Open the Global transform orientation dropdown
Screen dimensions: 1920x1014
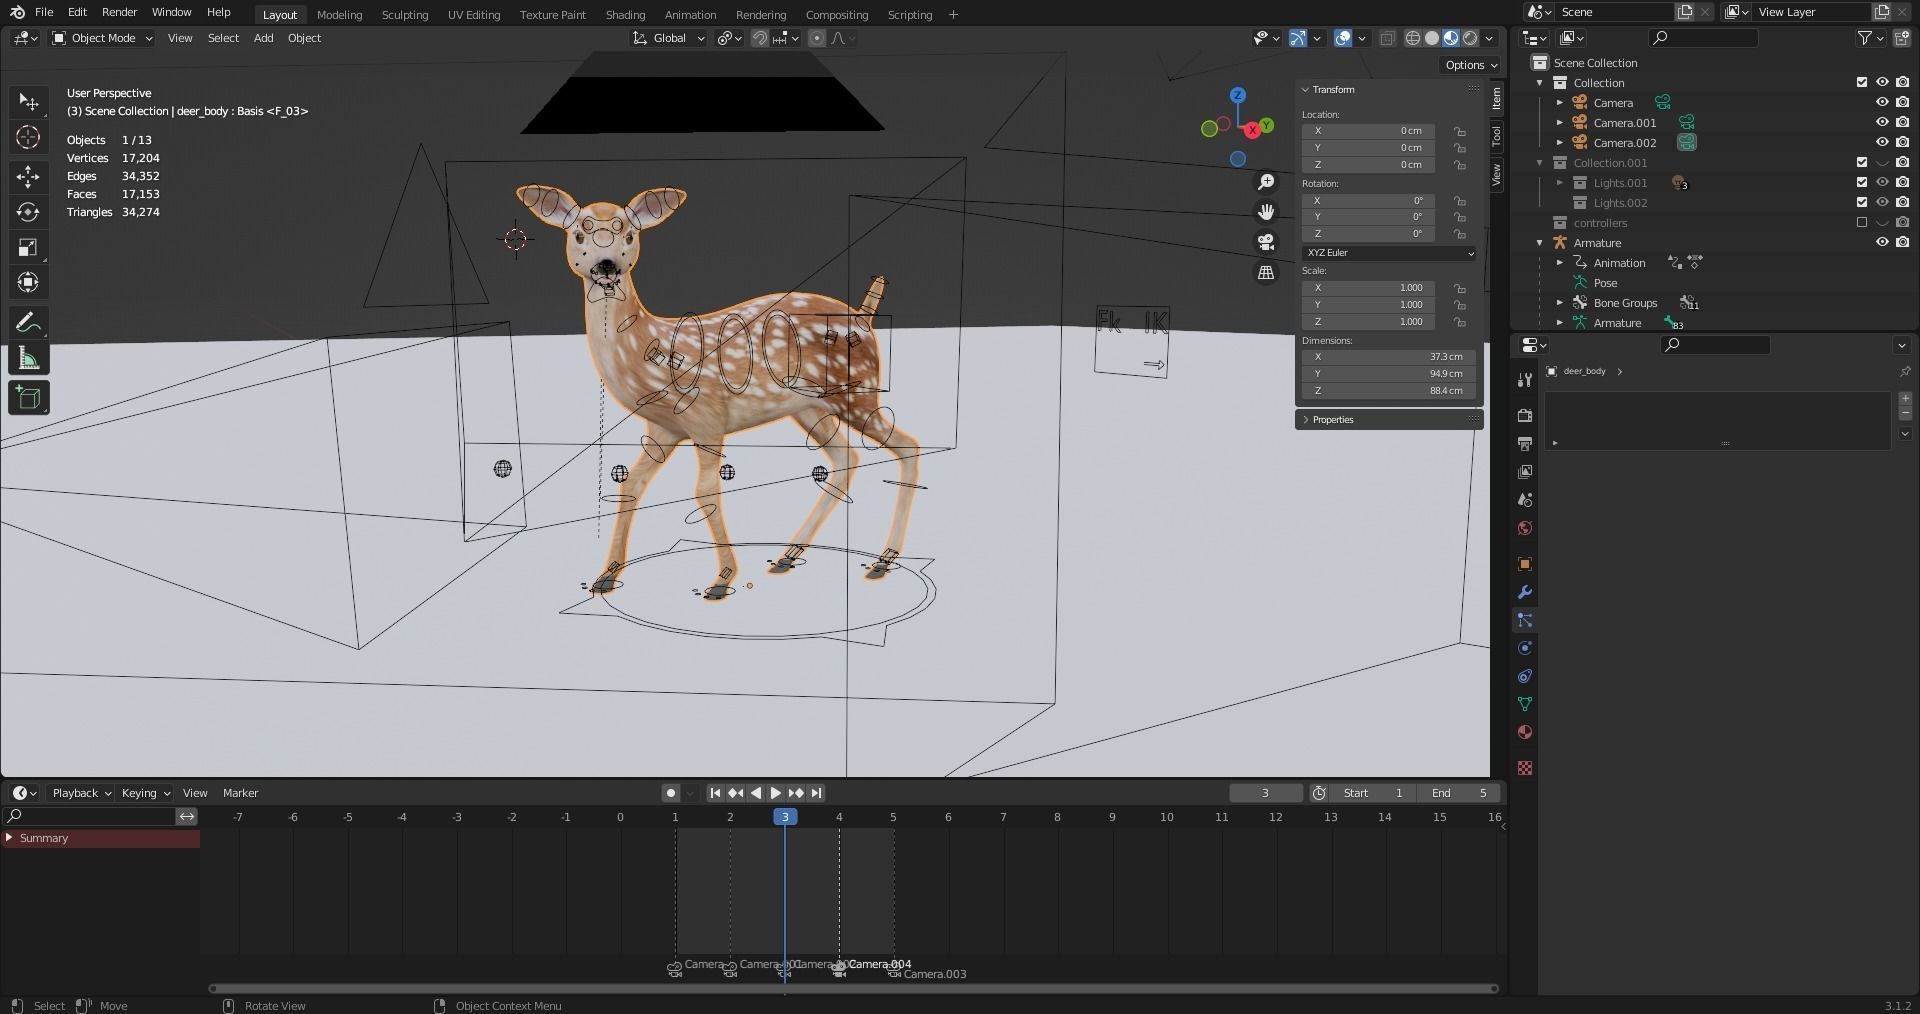pos(669,38)
